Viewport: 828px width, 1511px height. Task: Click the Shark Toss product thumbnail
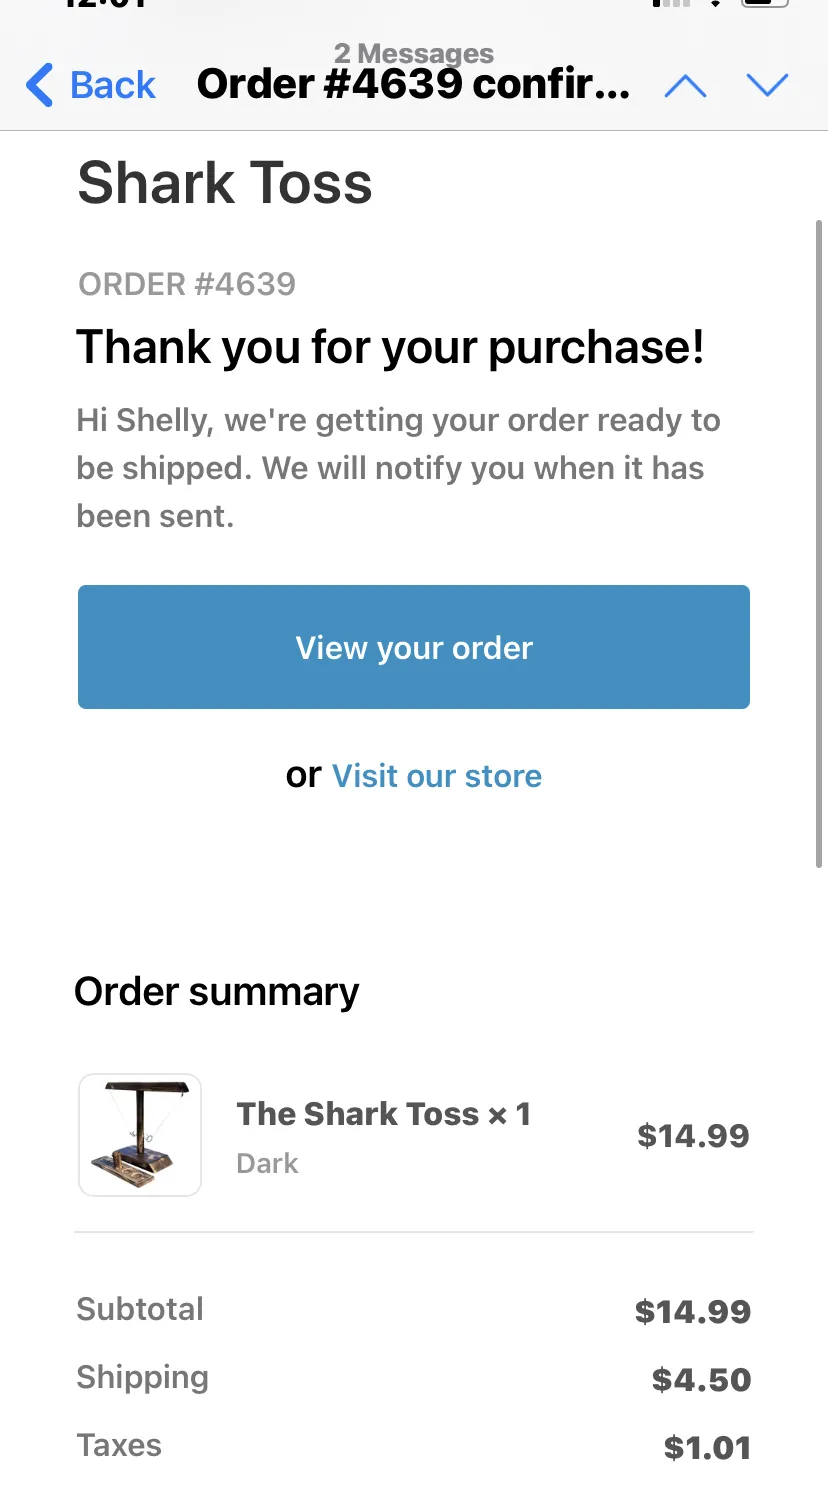coord(140,1135)
